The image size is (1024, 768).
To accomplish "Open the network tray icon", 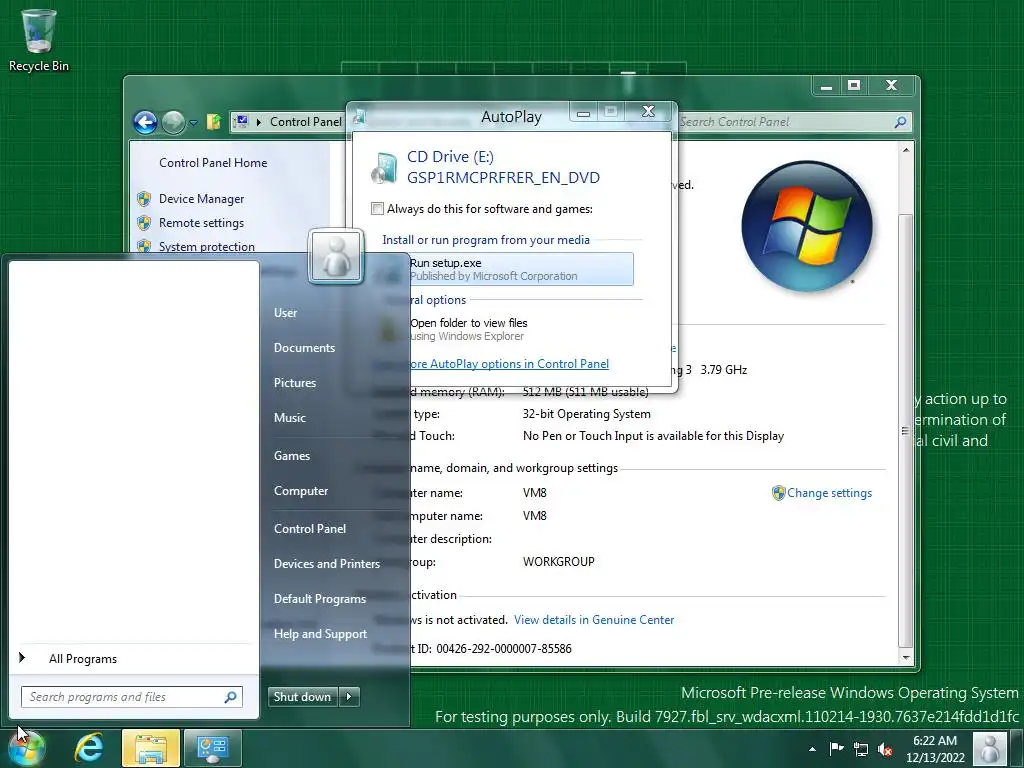I will (x=861, y=749).
